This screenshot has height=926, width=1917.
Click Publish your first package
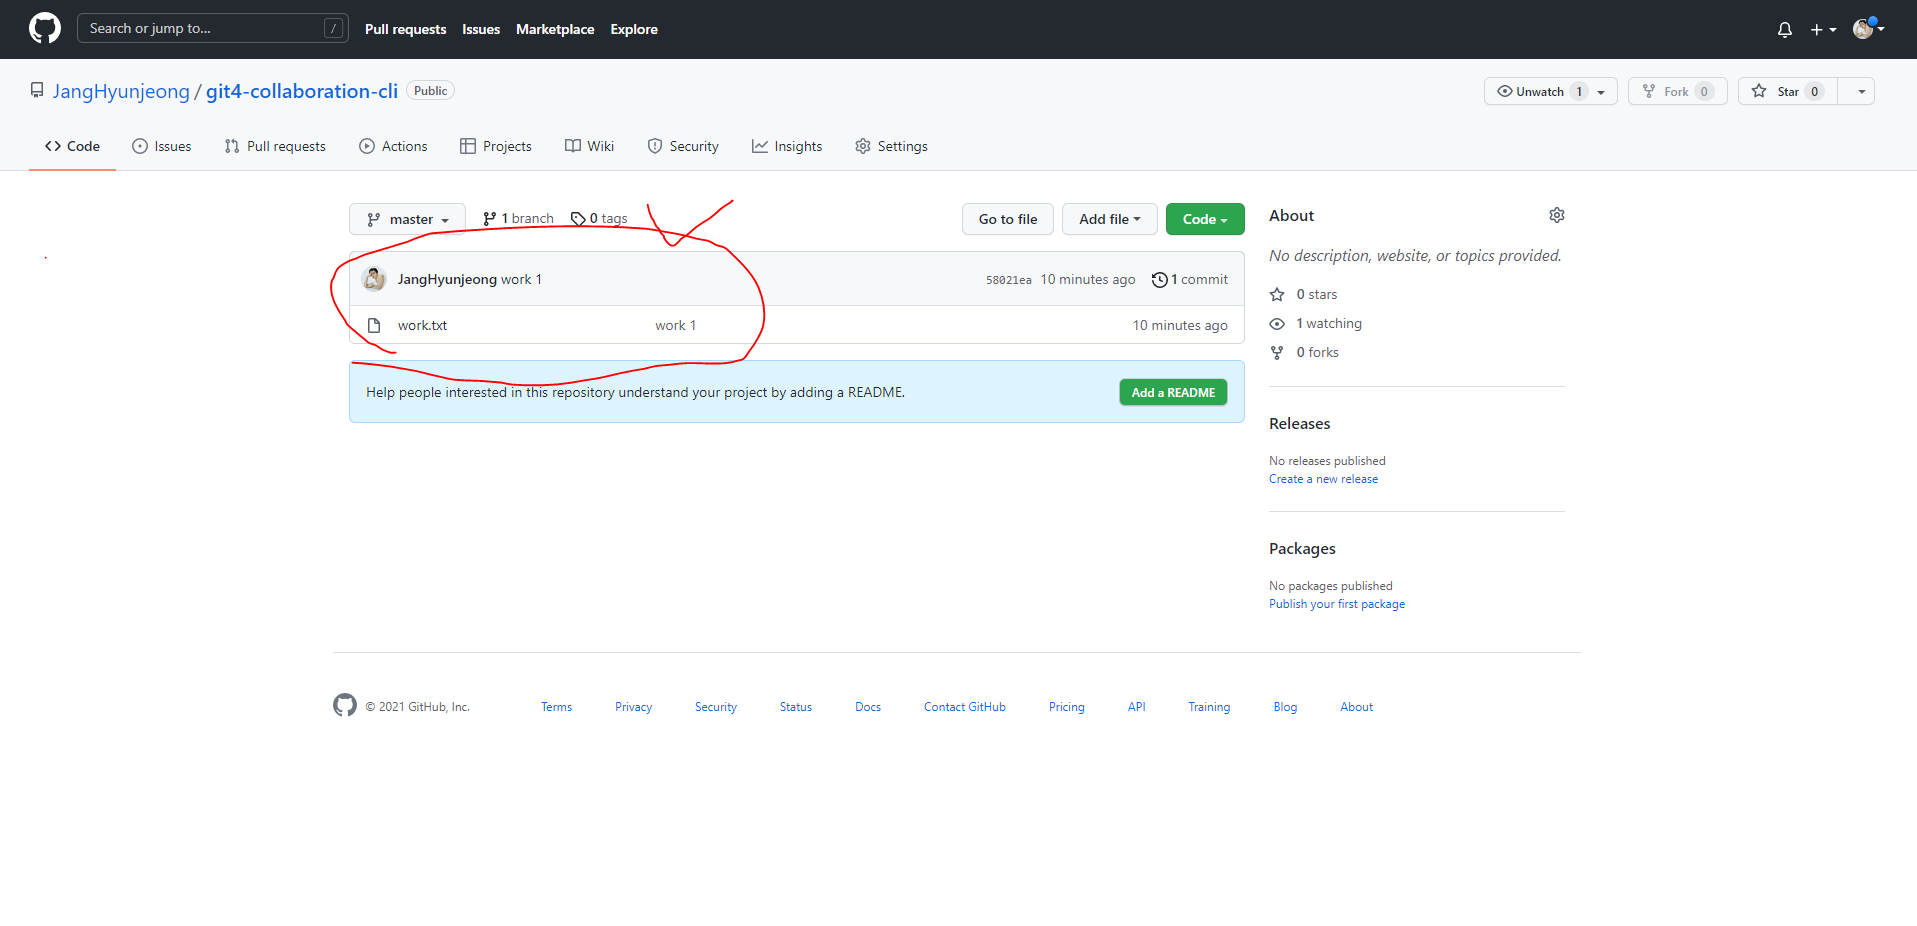pos(1337,604)
